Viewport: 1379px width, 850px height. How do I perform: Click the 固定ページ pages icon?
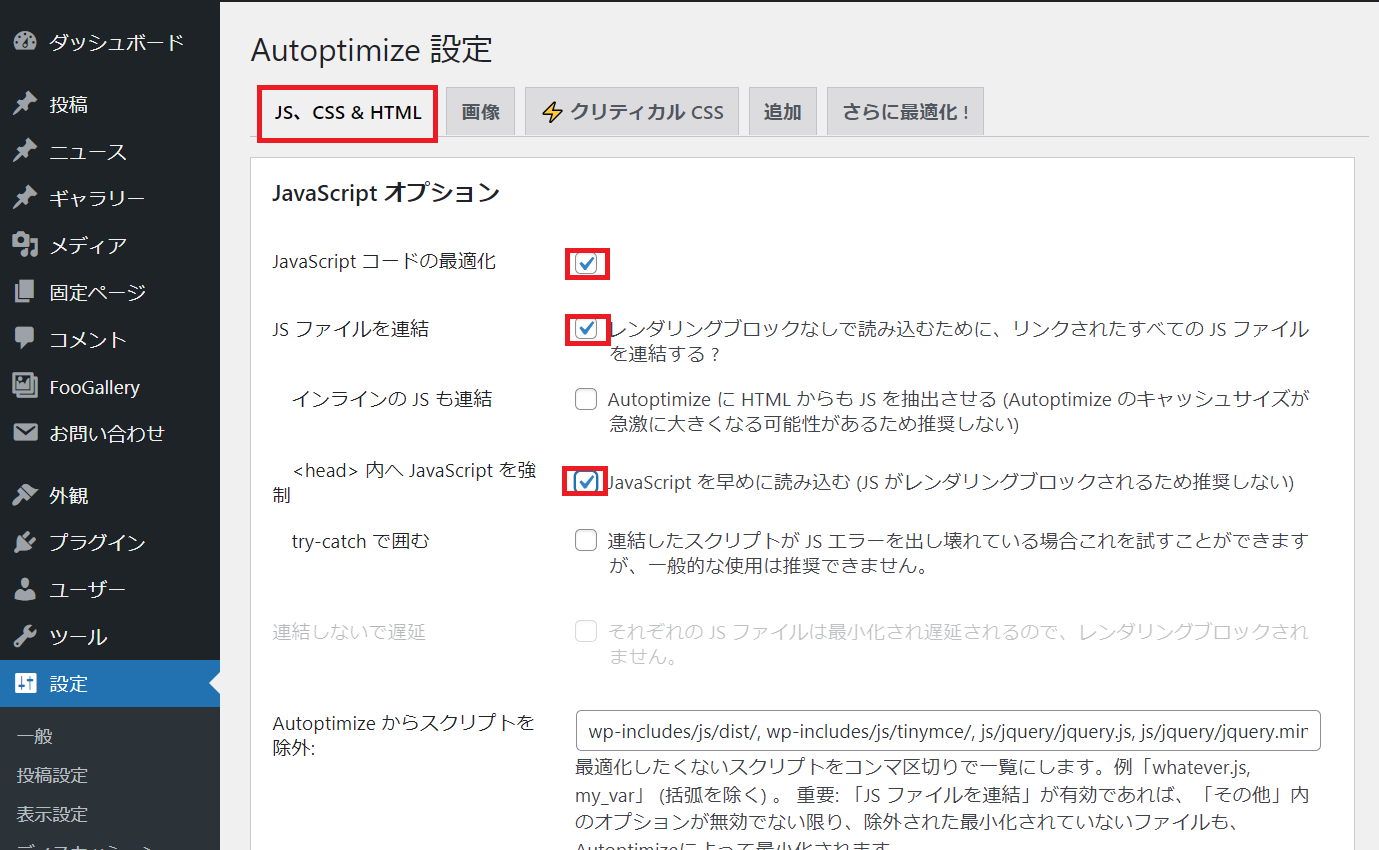pyautogui.click(x=25, y=292)
